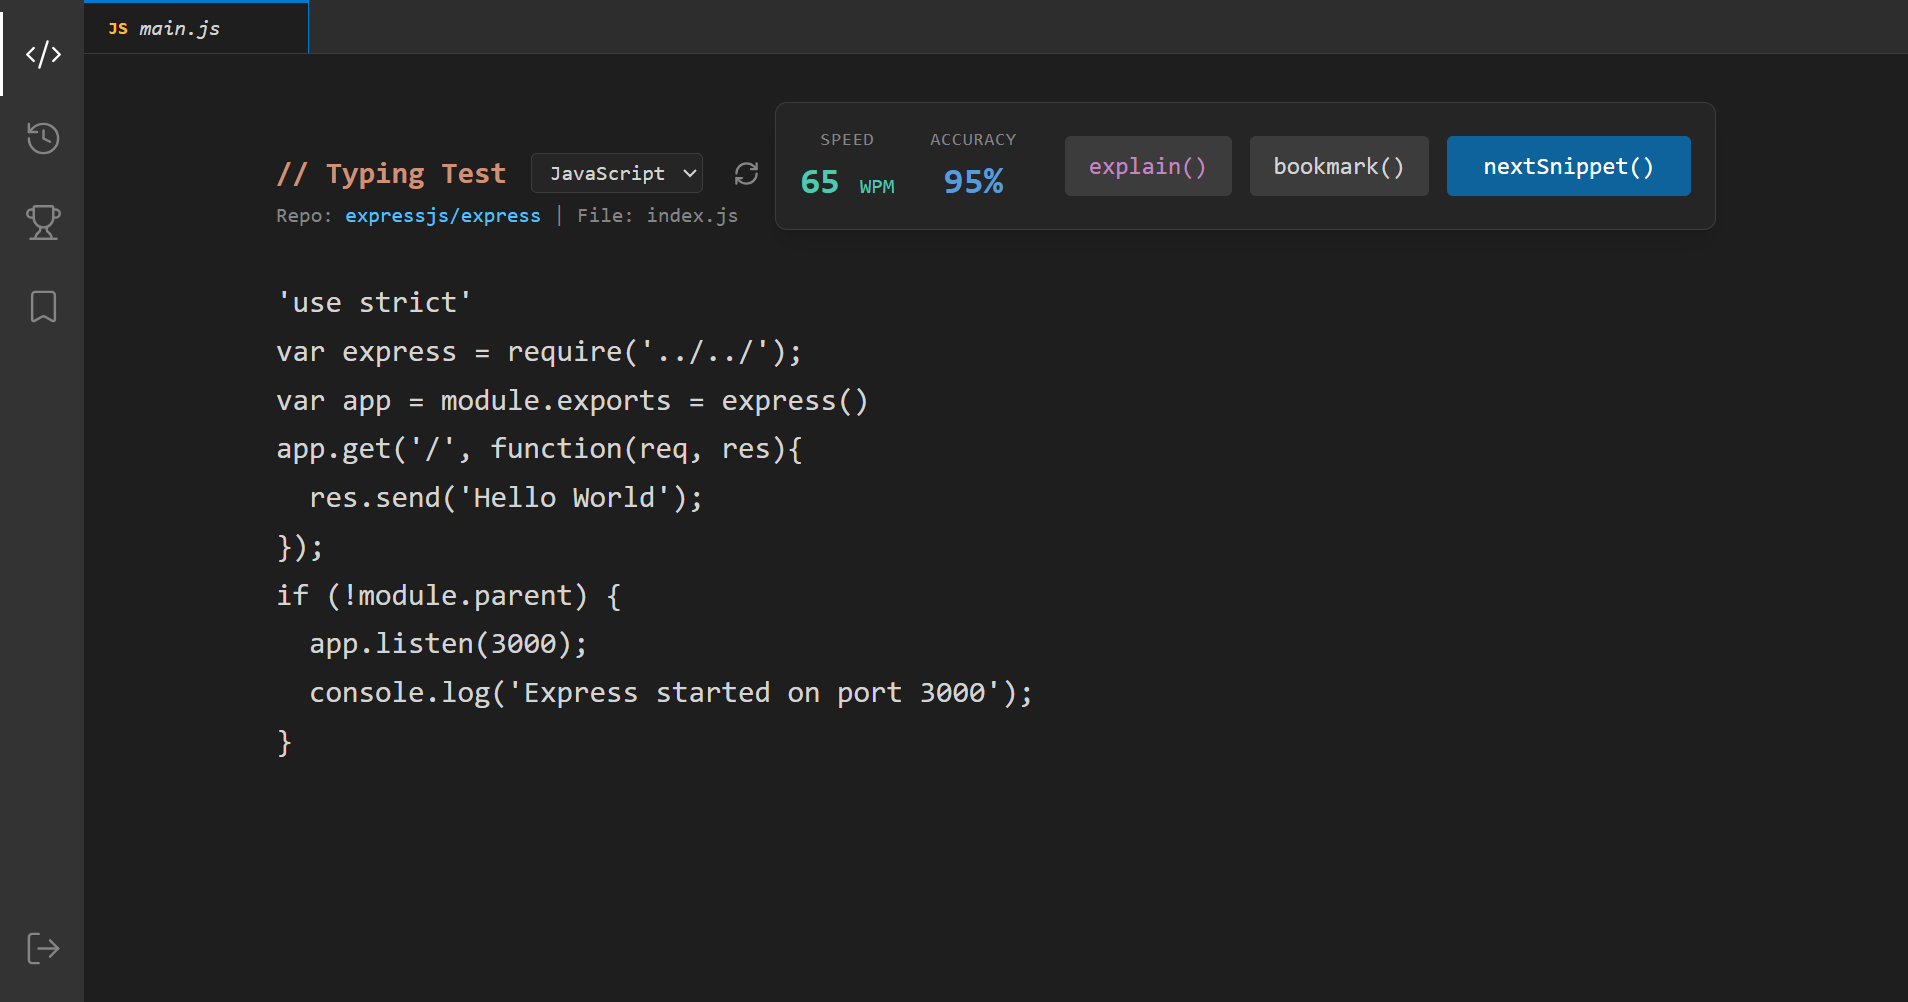The width and height of the screenshot is (1908, 1002).
Task: Open the JavaScript language dropdown
Action: (x=617, y=173)
